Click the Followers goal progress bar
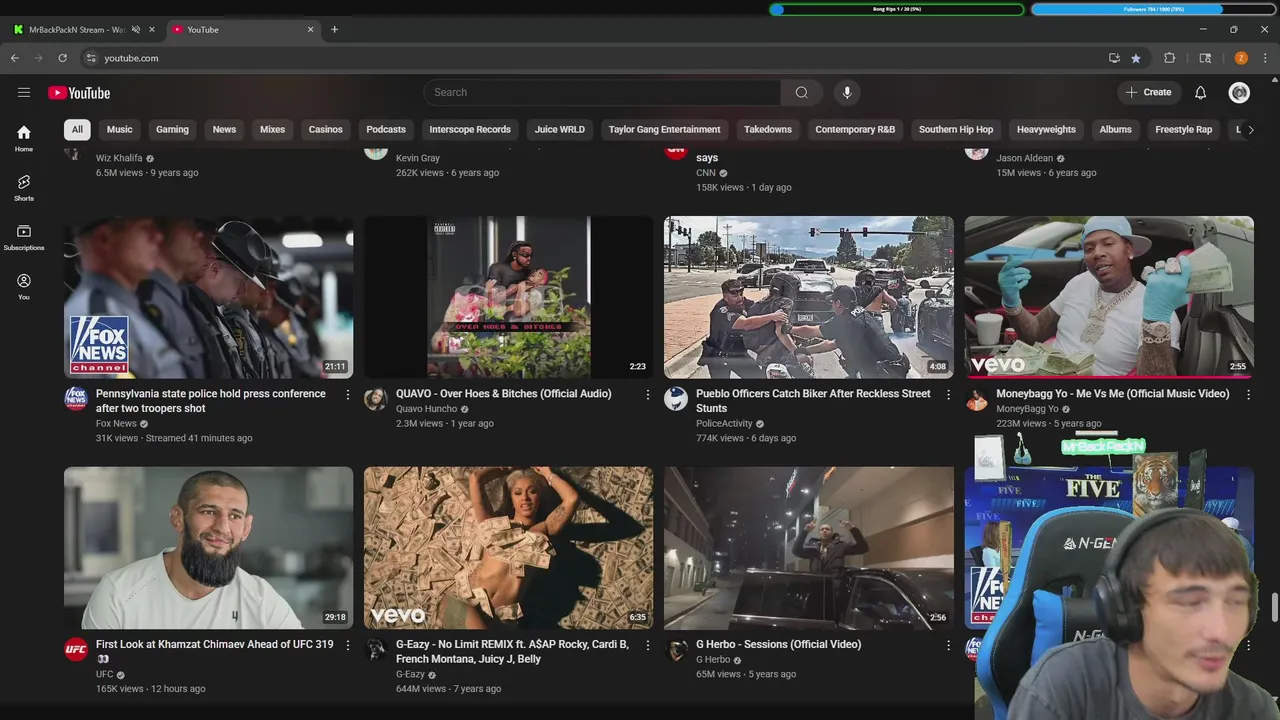Image resolution: width=1280 pixels, height=720 pixels. (1154, 9)
